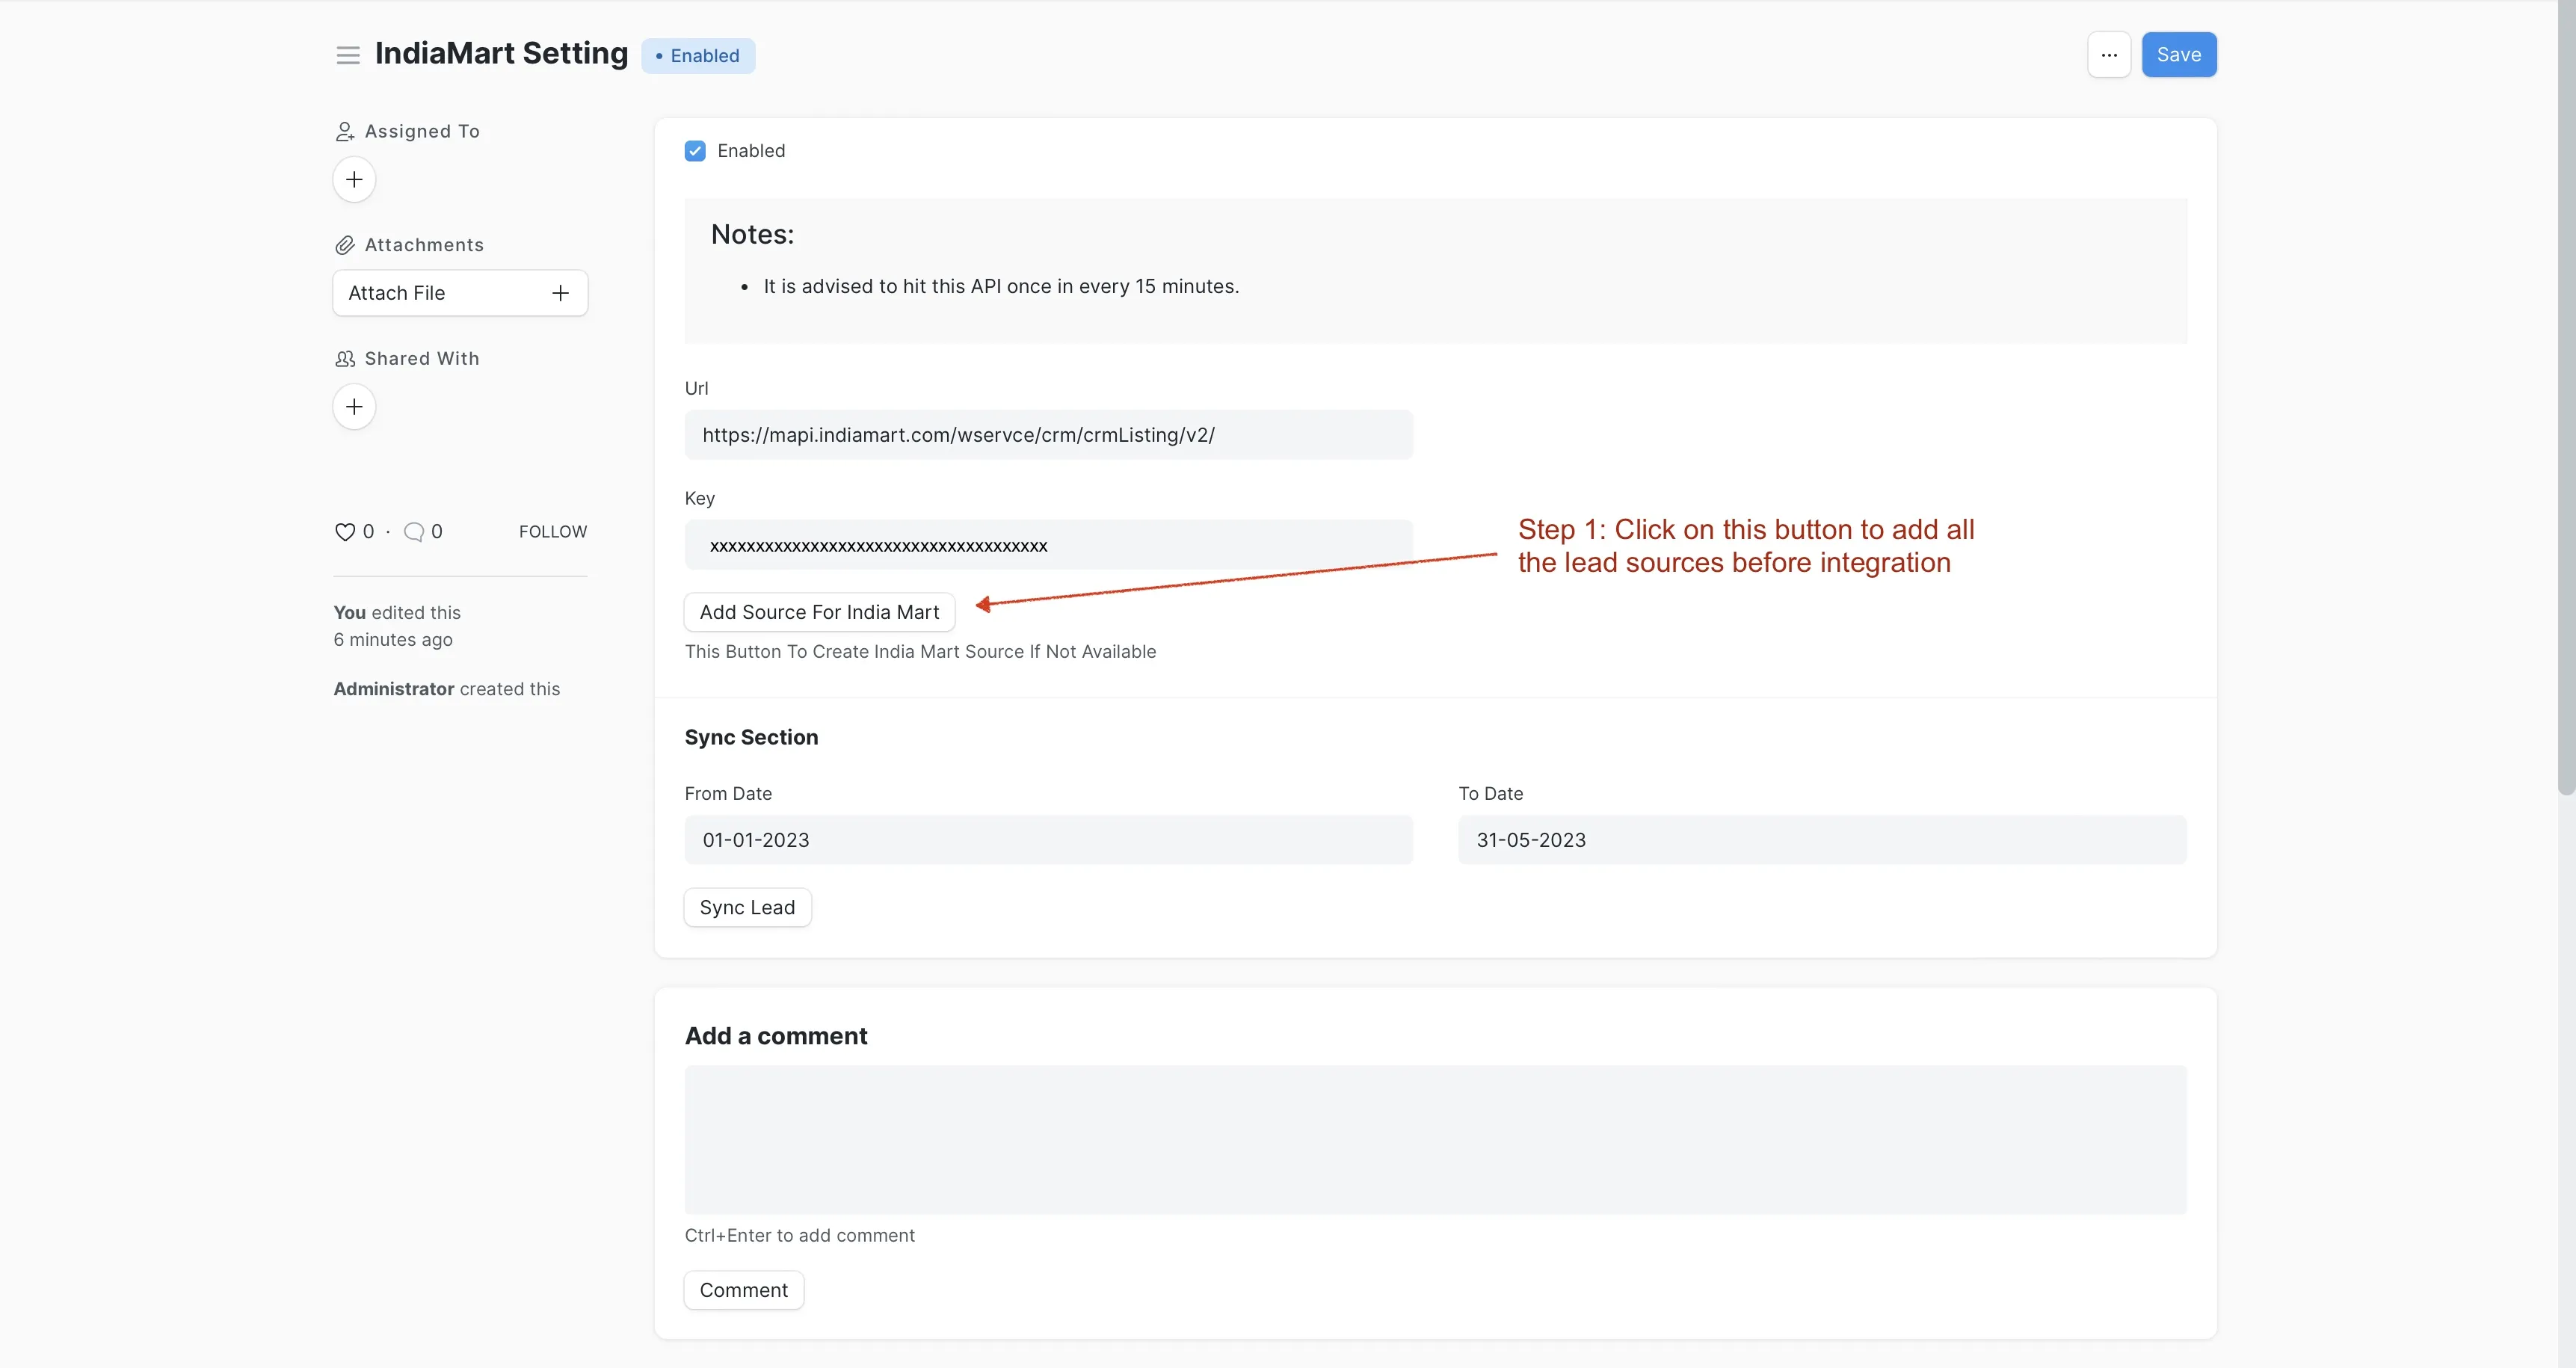Screen dimensions: 2576x1368
Task: Like the document with heart icon
Action: (345, 532)
